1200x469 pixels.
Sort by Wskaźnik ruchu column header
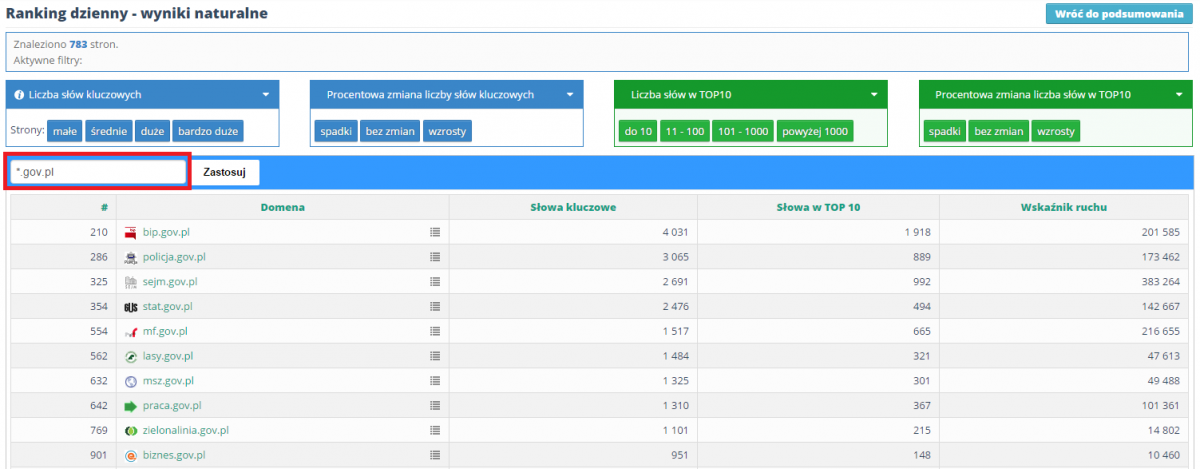click(x=1063, y=207)
